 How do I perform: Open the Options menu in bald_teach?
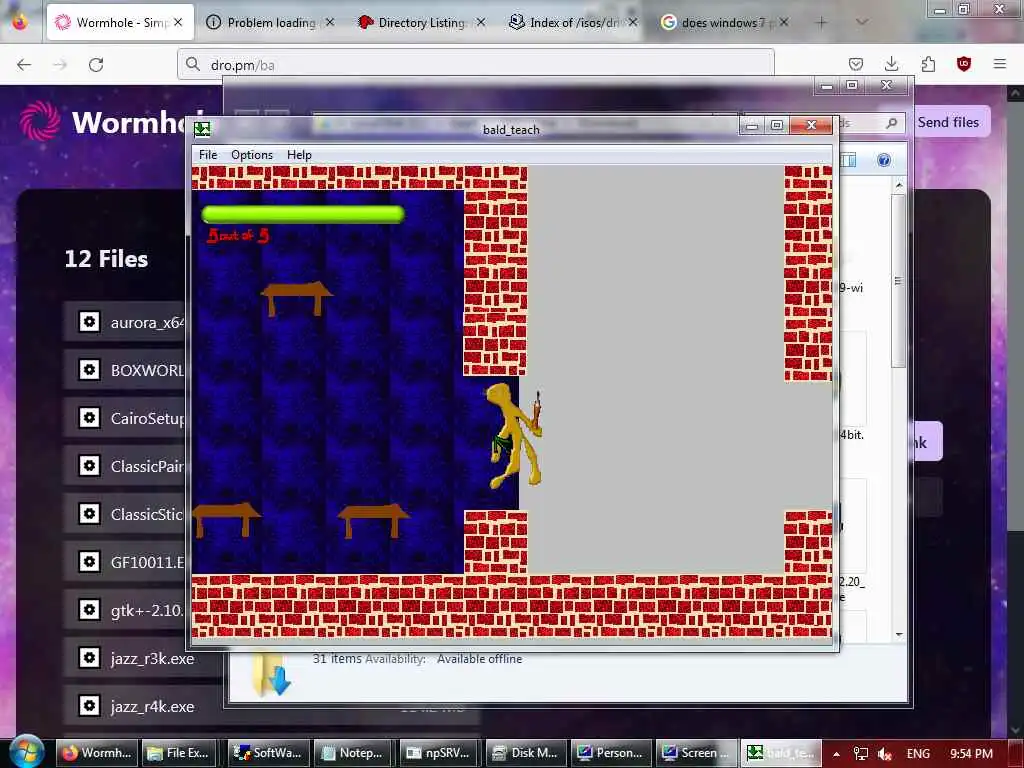(251, 155)
